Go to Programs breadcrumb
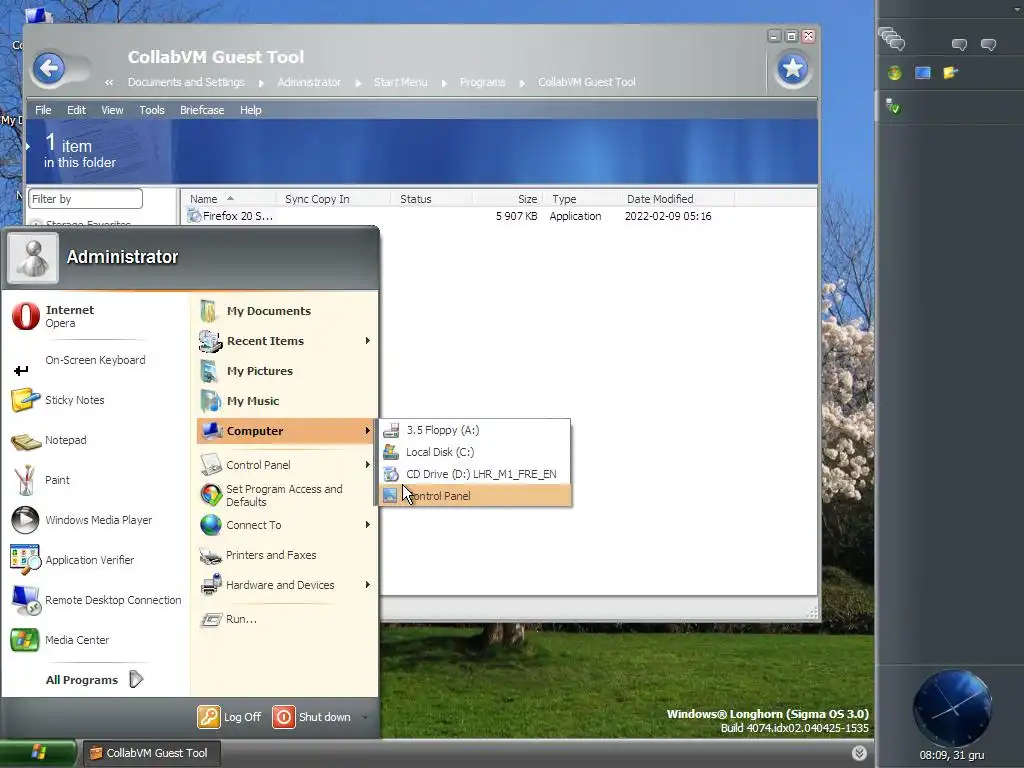Viewport: 1024px width, 768px height. (x=483, y=82)
